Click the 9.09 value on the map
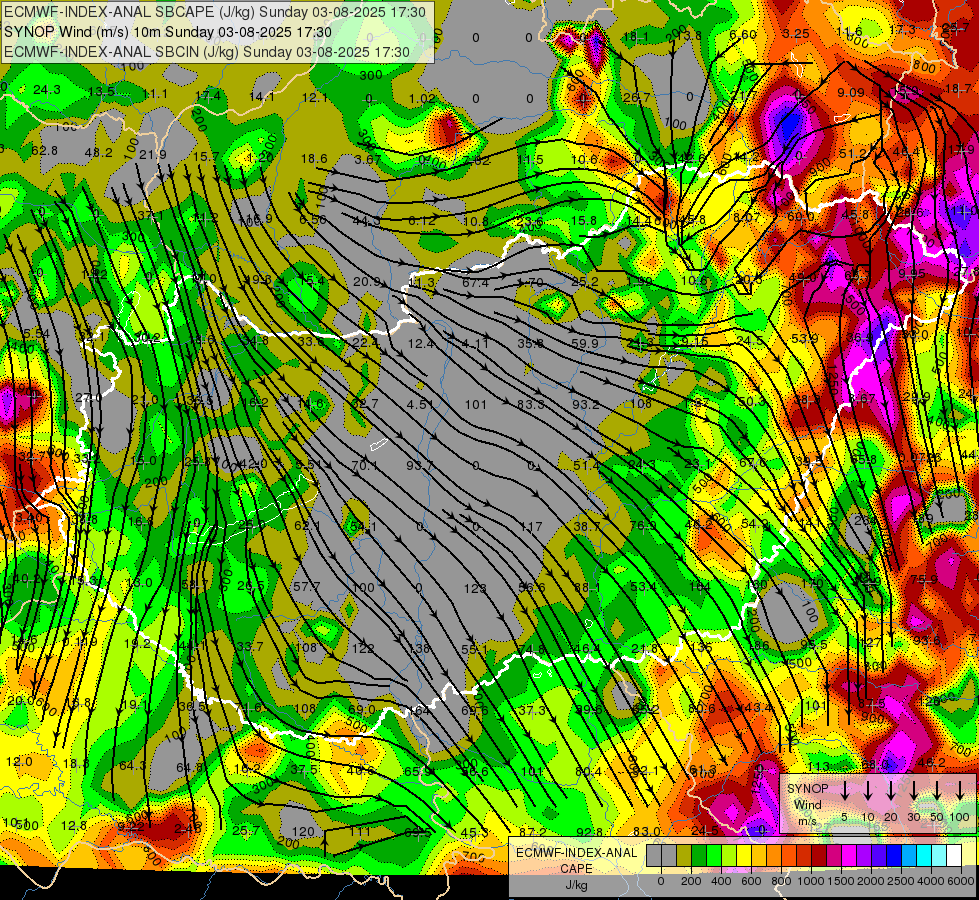 coord(851,93)
